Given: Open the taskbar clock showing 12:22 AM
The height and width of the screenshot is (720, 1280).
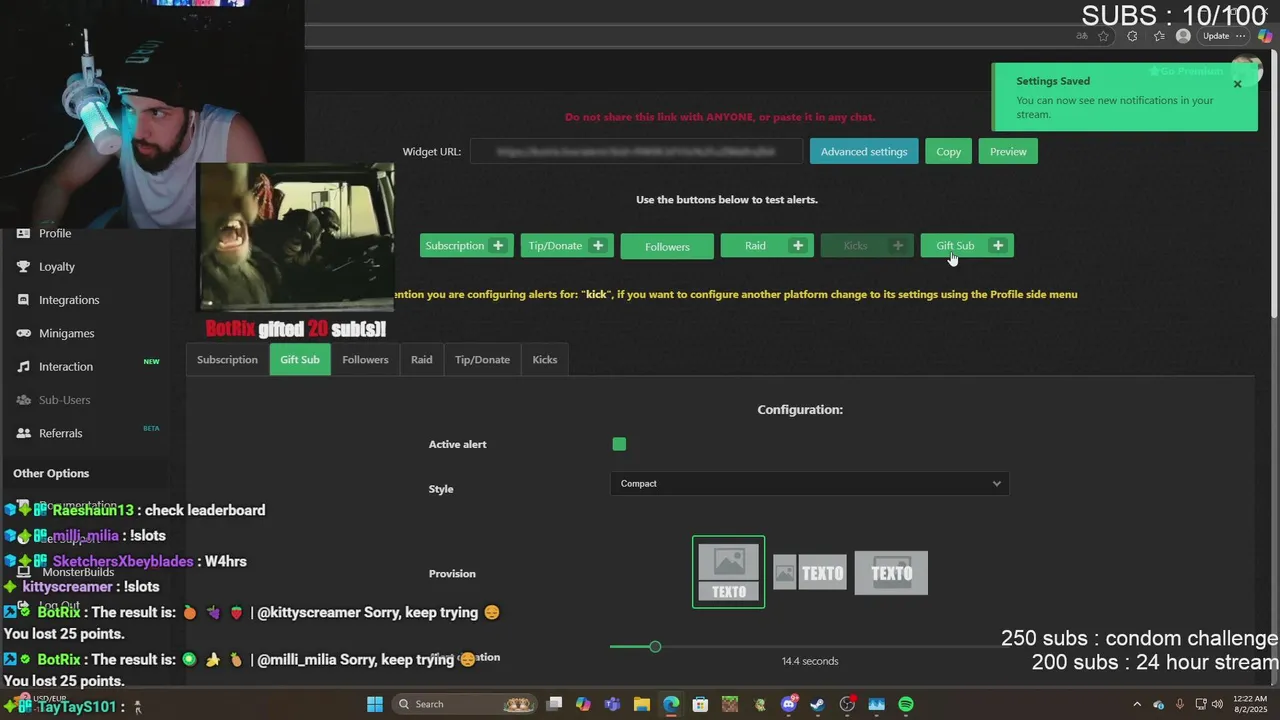Looking at the screenshot, I should point(1250,704).
